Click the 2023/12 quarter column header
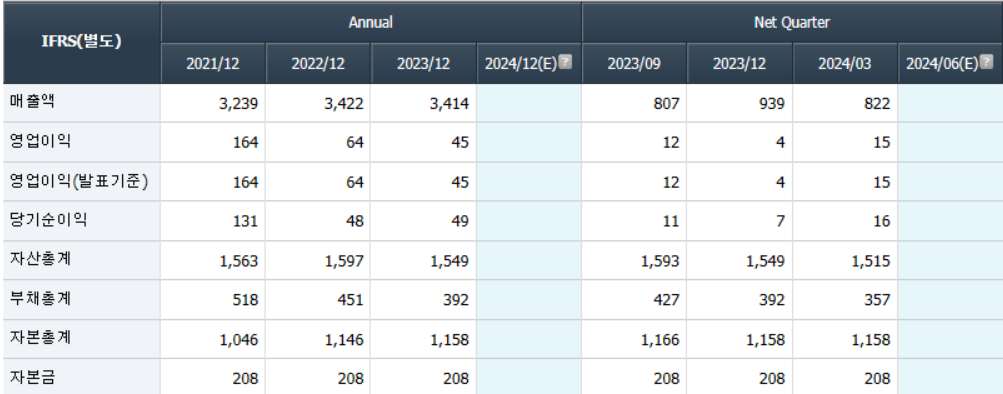1003x394 pixels. 739,63
